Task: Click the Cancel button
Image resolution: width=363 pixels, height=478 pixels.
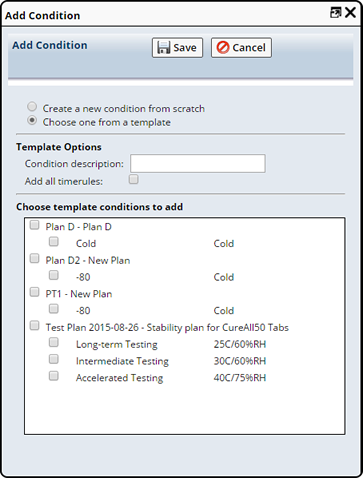Action: 241,48
